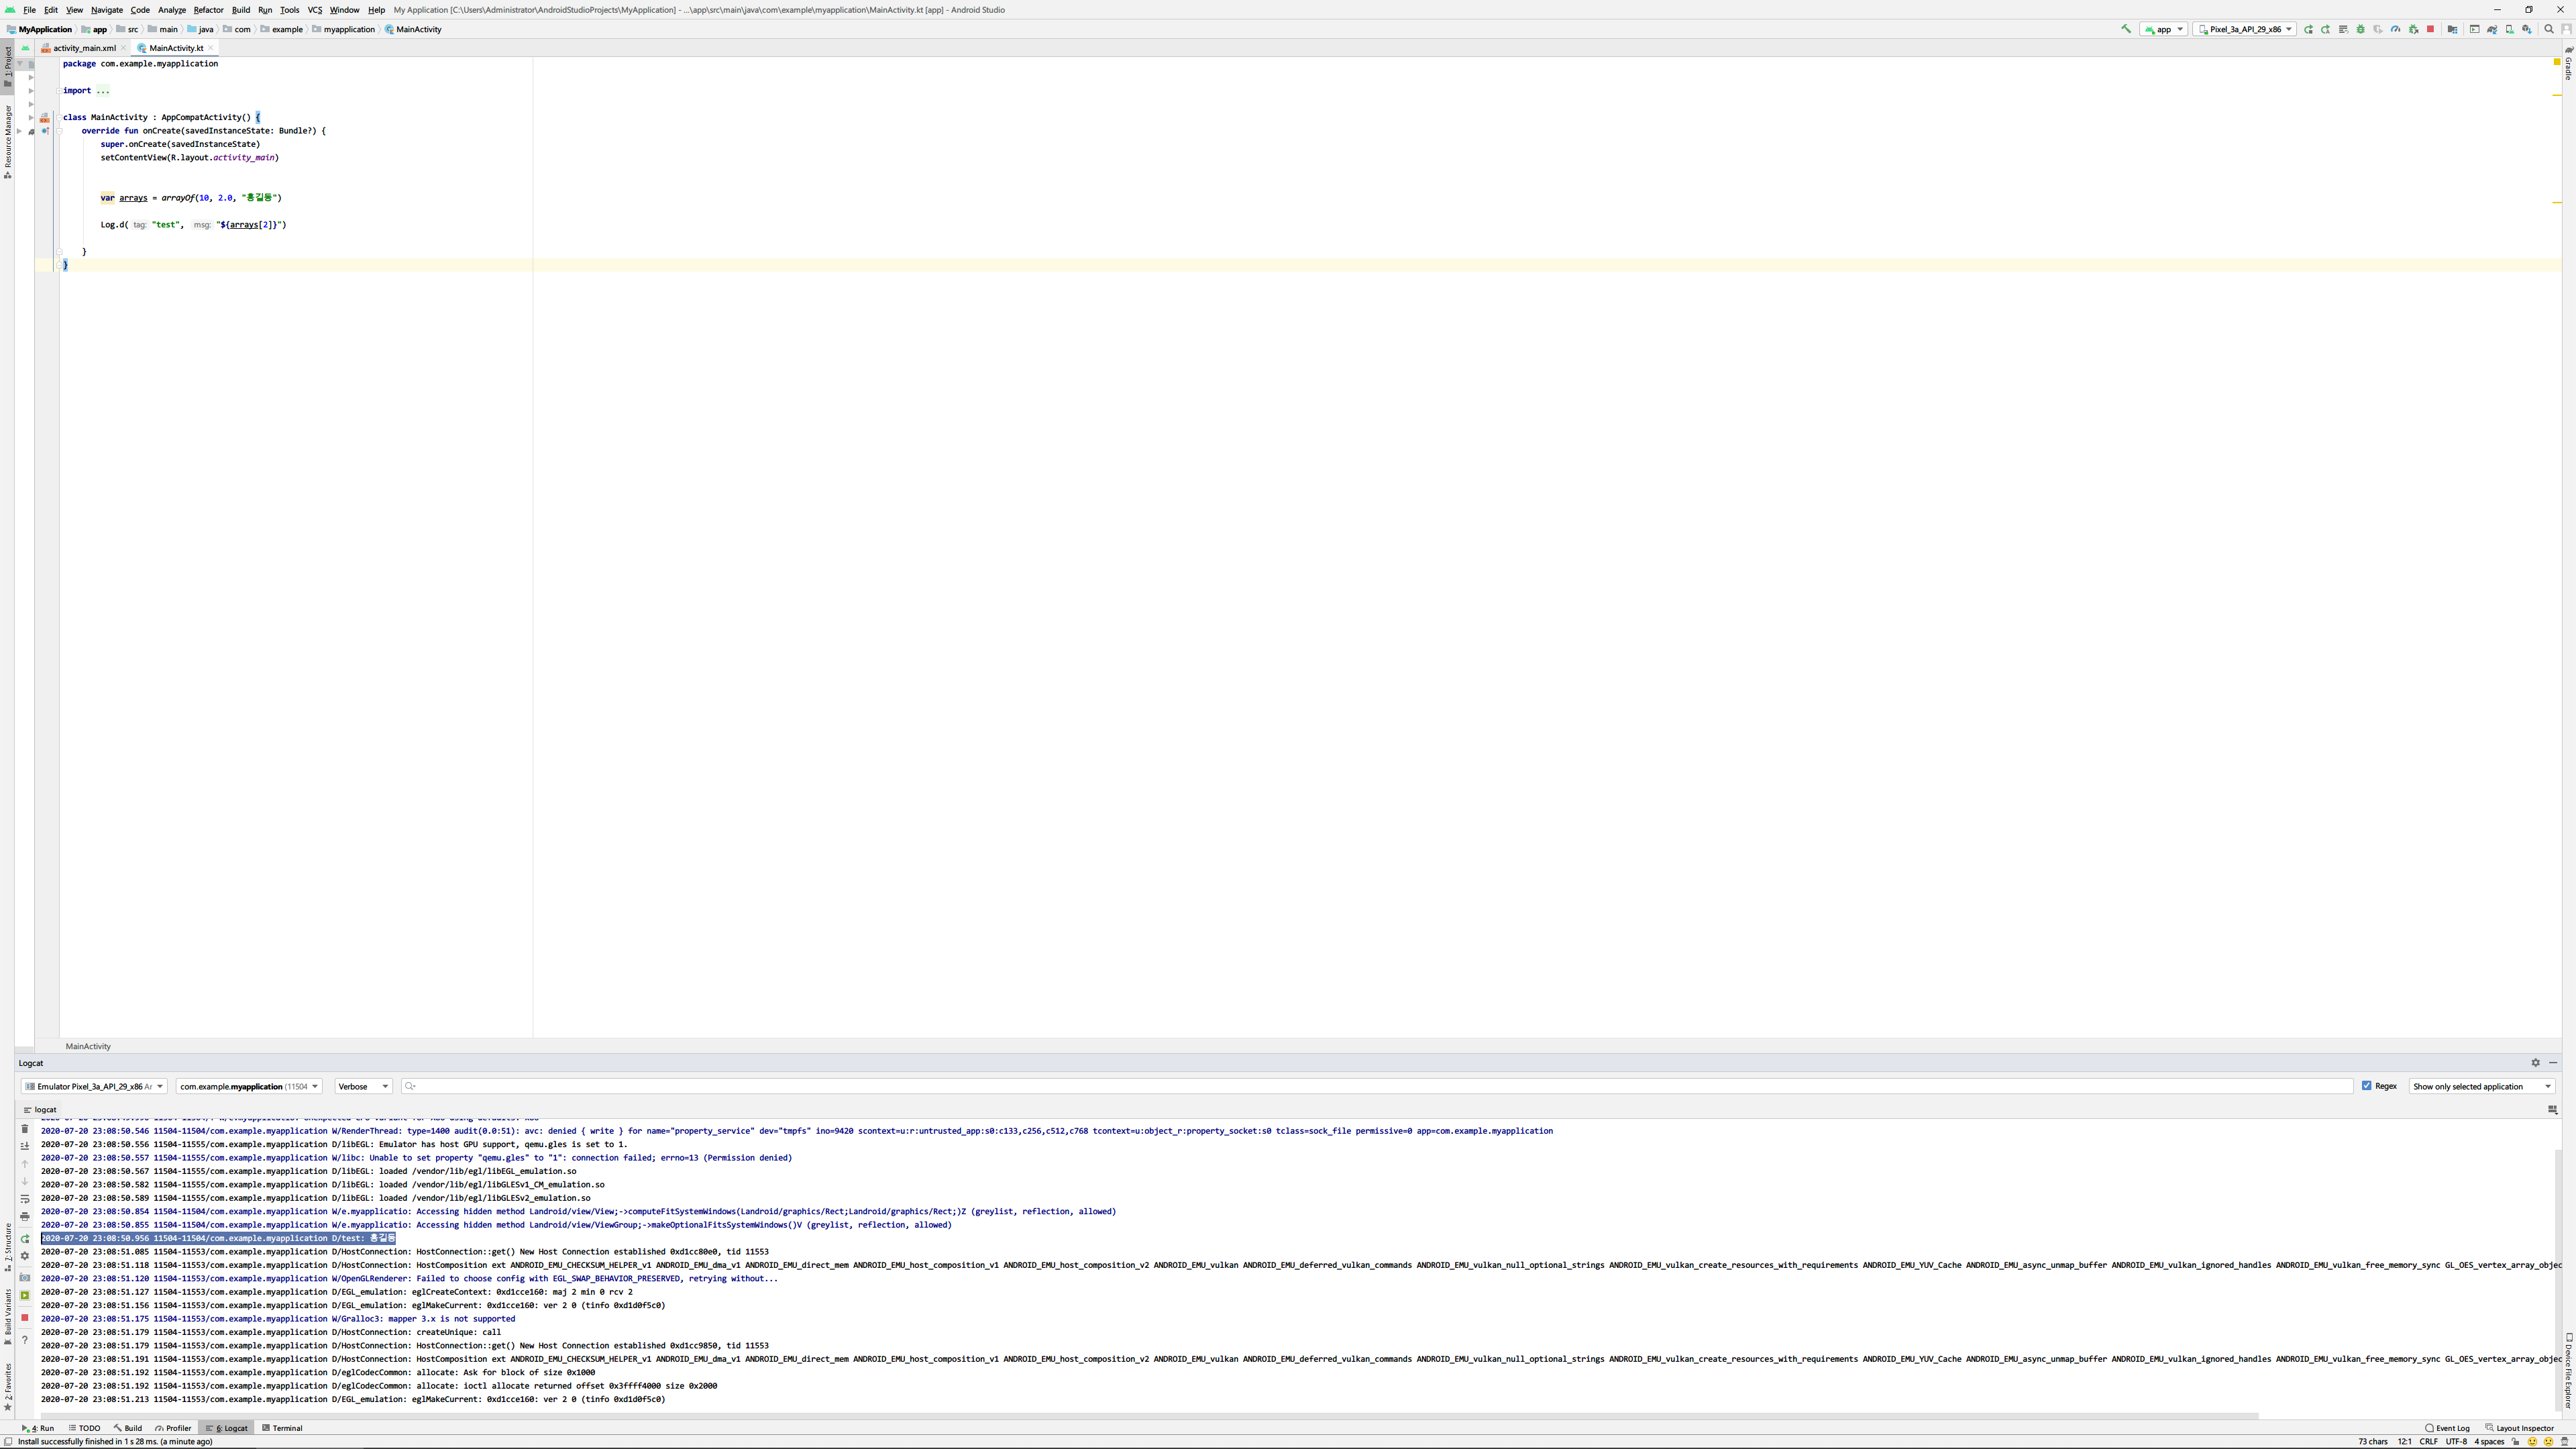Open the Pixel_3a_API_29_x86 device dropdown
The height and width of the screenshot is (1449, 2576).
click(x=2245, y=30)
